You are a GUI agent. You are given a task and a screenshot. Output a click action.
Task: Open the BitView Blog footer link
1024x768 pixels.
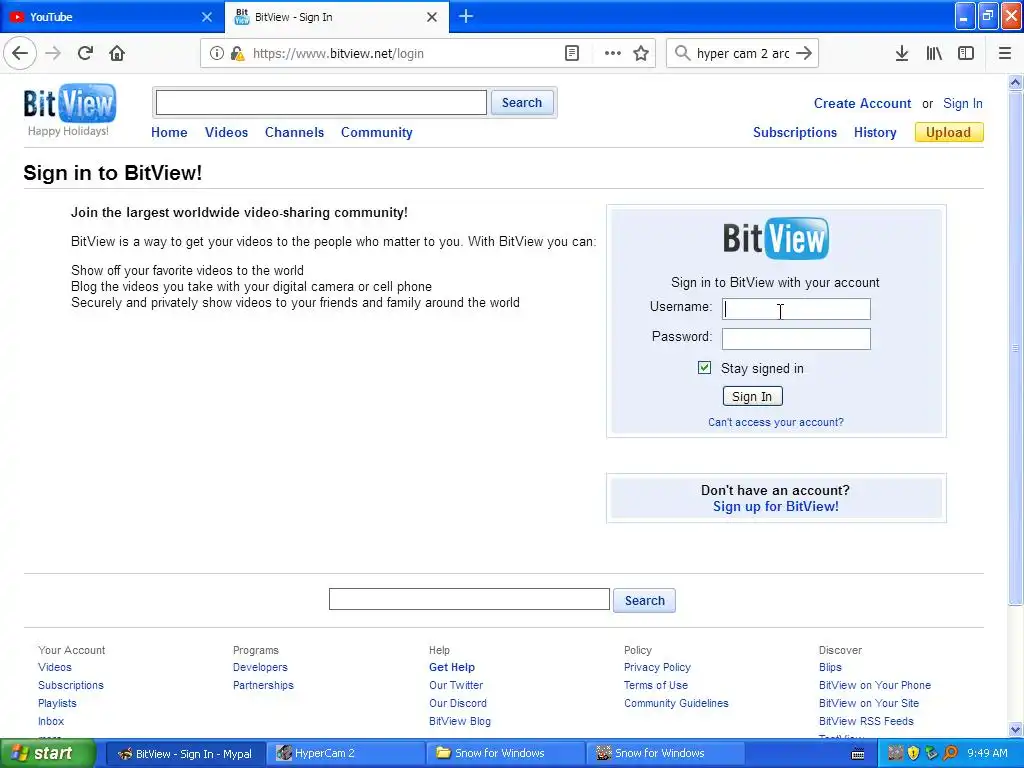click(460, 722)
